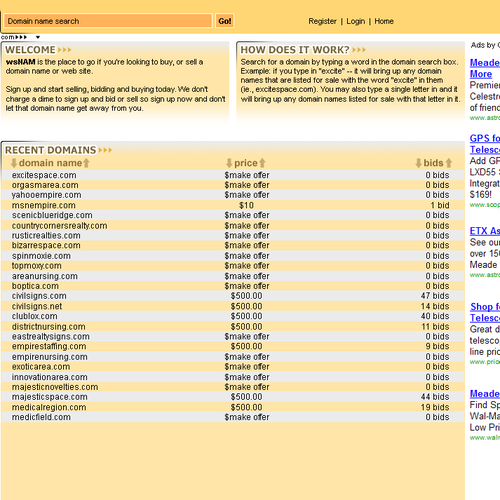The image size is (500, 500).
Task: Select spinmoxie.com domain
Action: tap(41, 256)
